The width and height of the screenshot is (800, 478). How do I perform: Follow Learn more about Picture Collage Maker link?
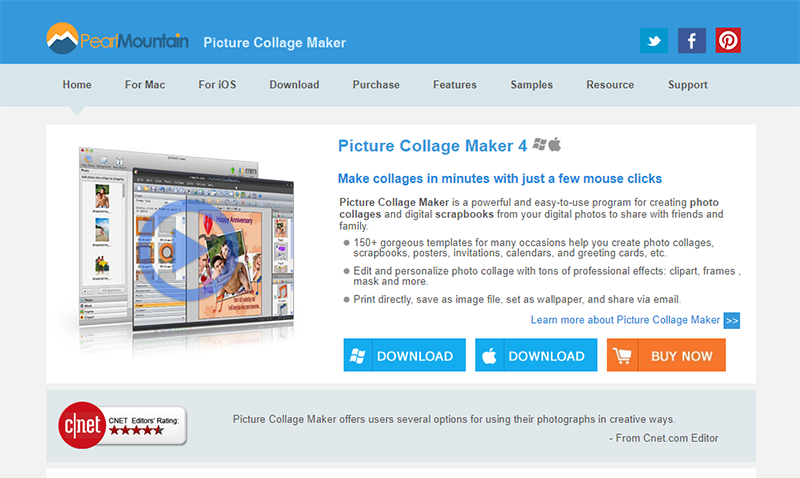point(625,320)
